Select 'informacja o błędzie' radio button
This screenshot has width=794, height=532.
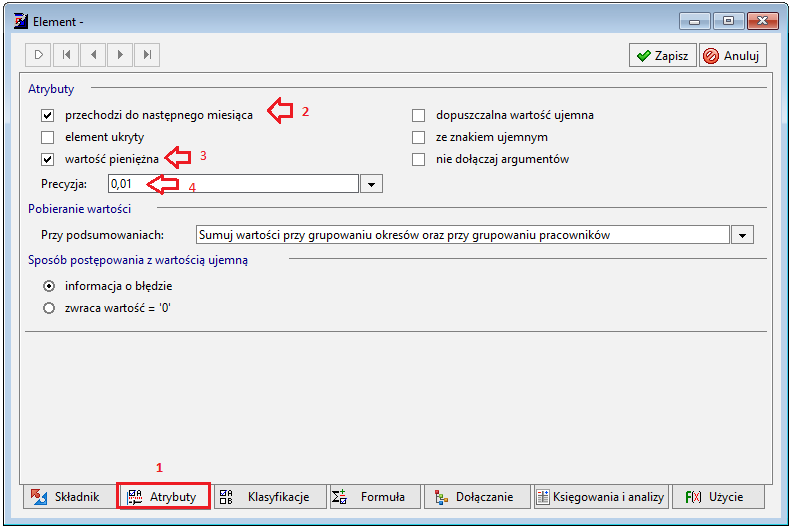[x=49, y=287]
